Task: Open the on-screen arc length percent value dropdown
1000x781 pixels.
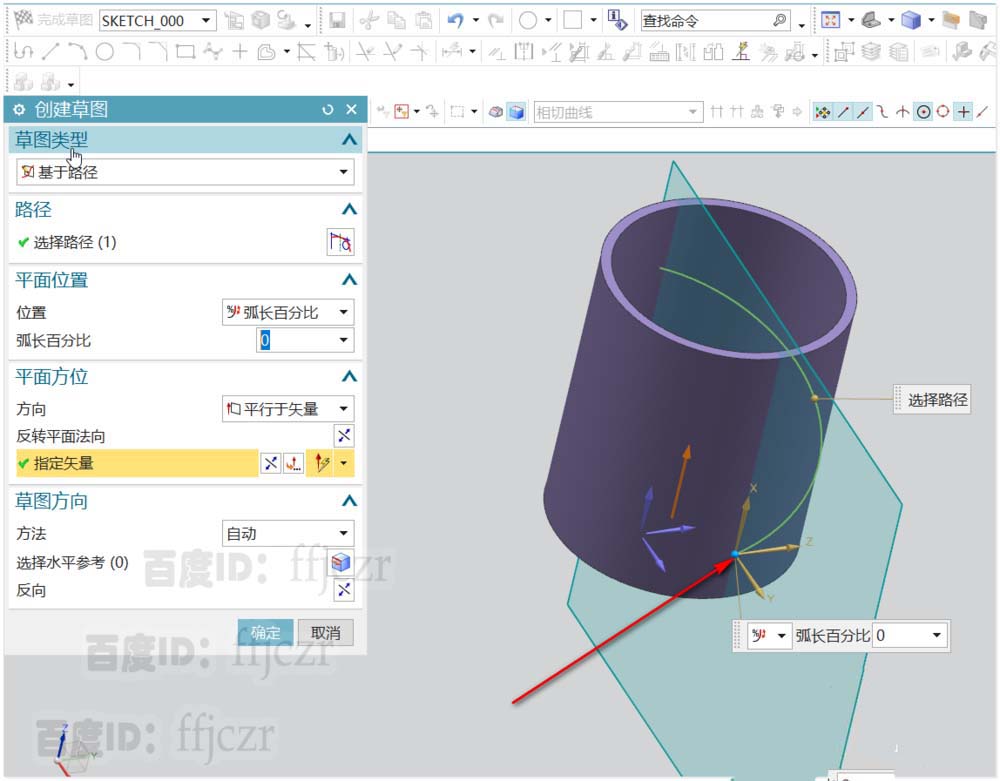Action: point(937,635)
